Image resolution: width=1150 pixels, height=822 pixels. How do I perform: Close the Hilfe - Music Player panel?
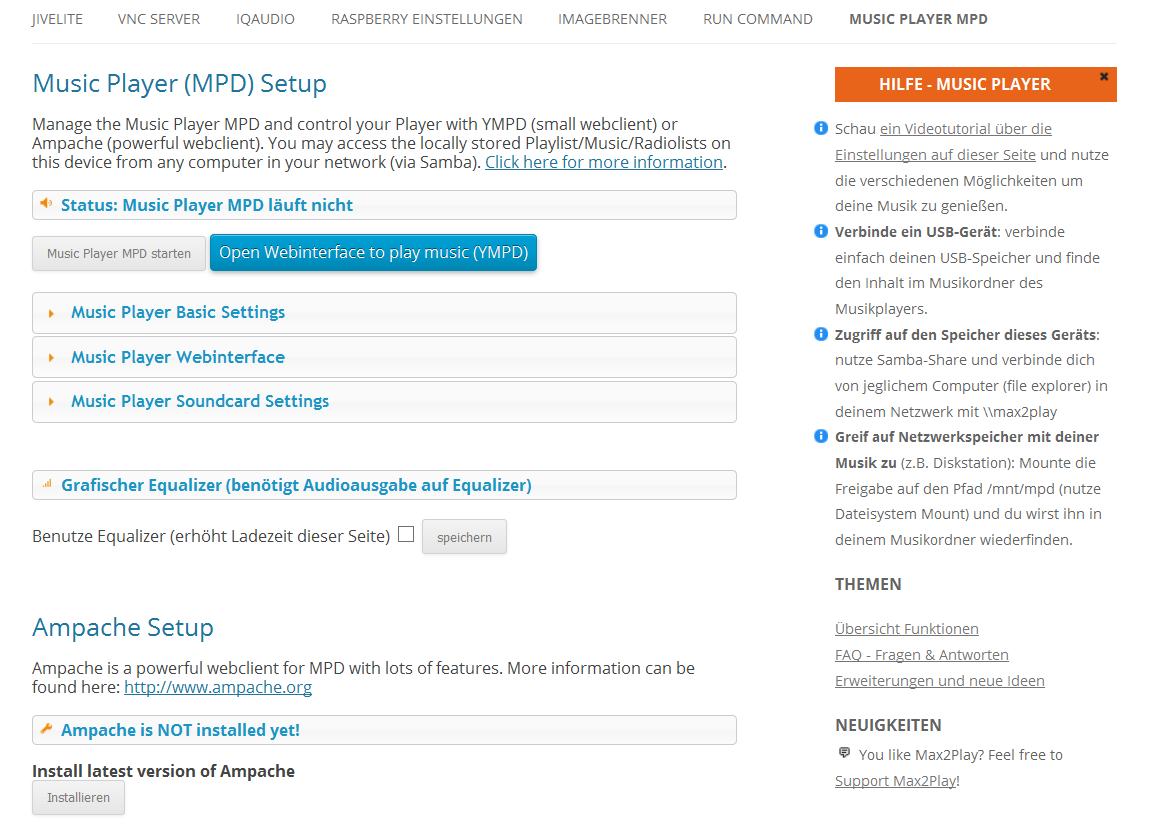click(1103, 76)
